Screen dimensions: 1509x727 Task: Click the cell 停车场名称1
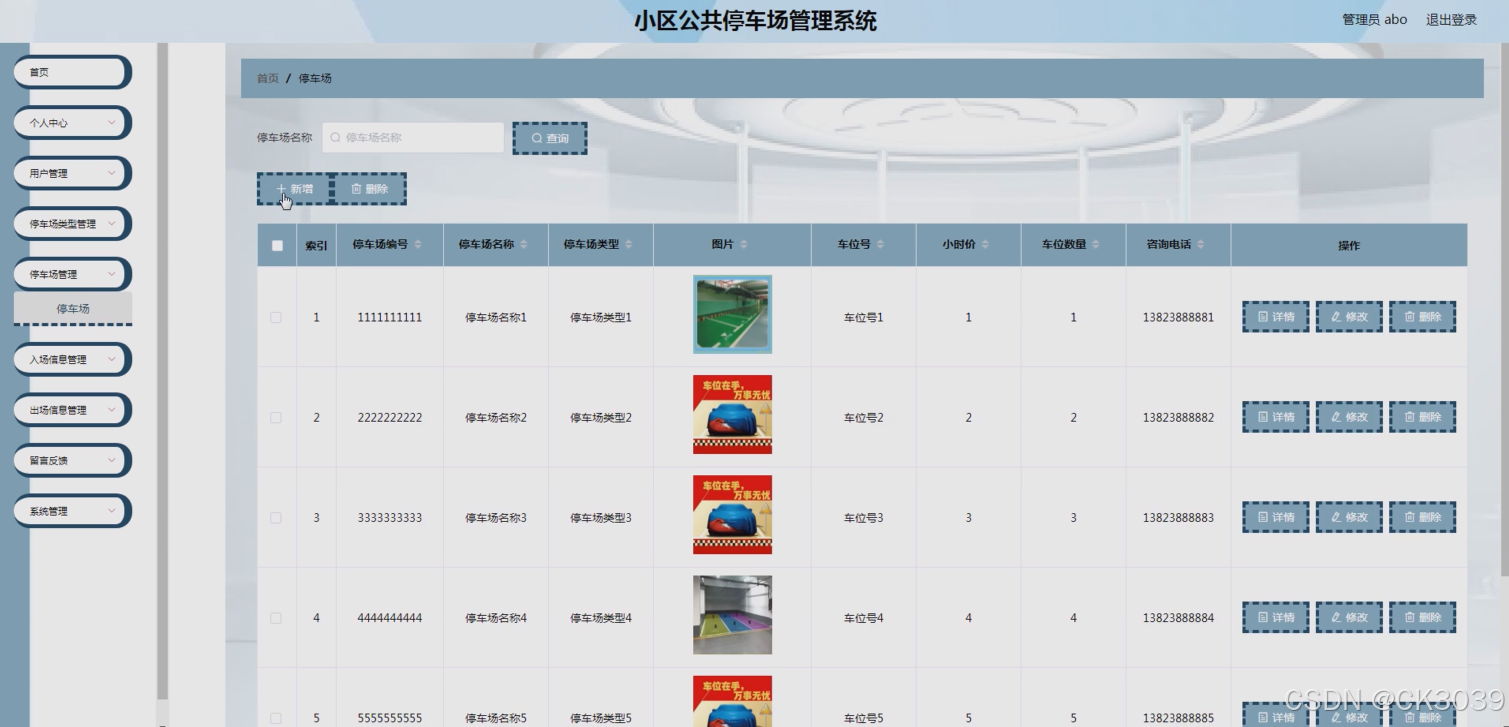click(x=495, y=317)
